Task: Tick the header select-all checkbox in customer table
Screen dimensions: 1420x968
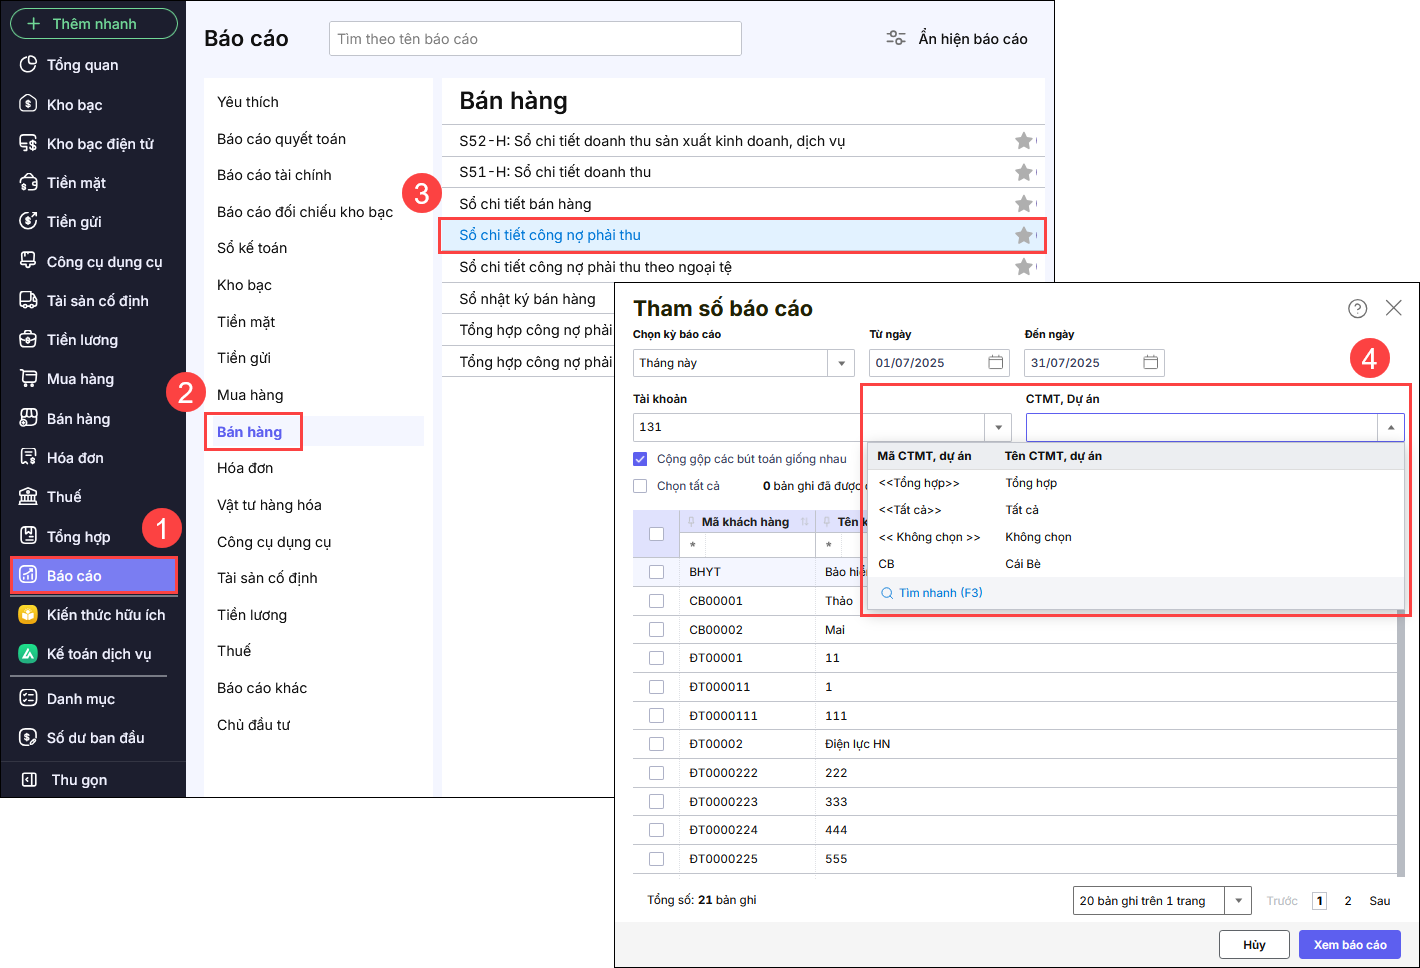Action: tap(656, 534)
